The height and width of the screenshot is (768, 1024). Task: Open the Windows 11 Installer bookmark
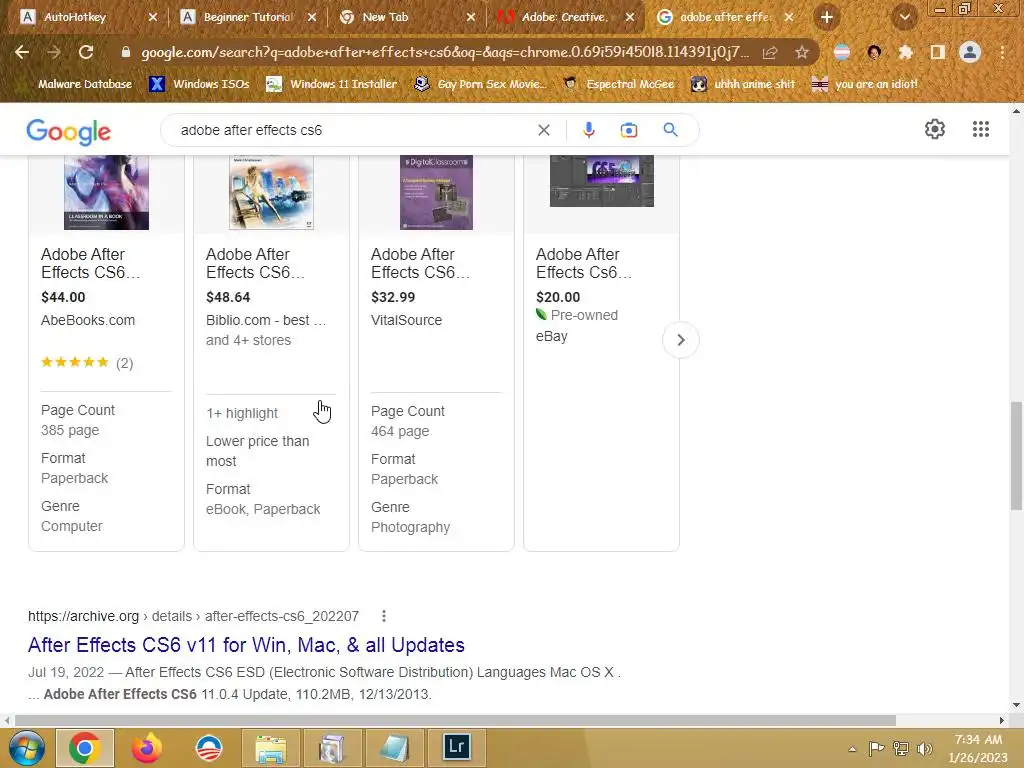pos(332,84)
